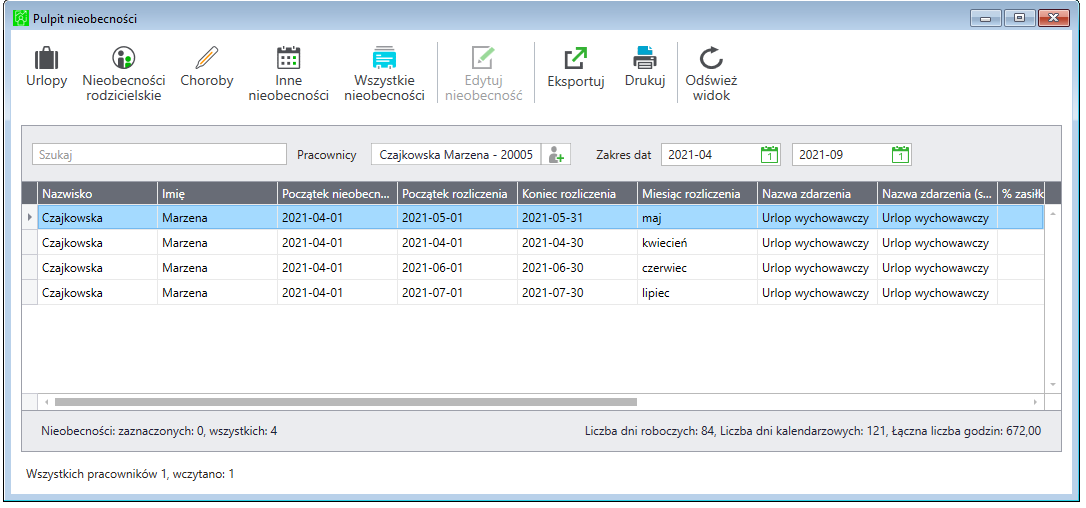1086x508 pixels.
Task: Open calendar for end date 2021-09
Action: coord(900,155)
